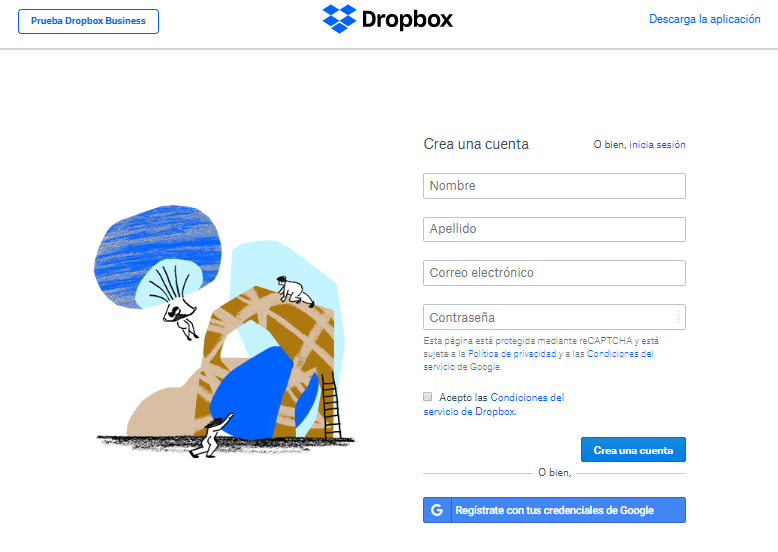Accept the Dropbox terms checkbox

click(x=428, y=396)
